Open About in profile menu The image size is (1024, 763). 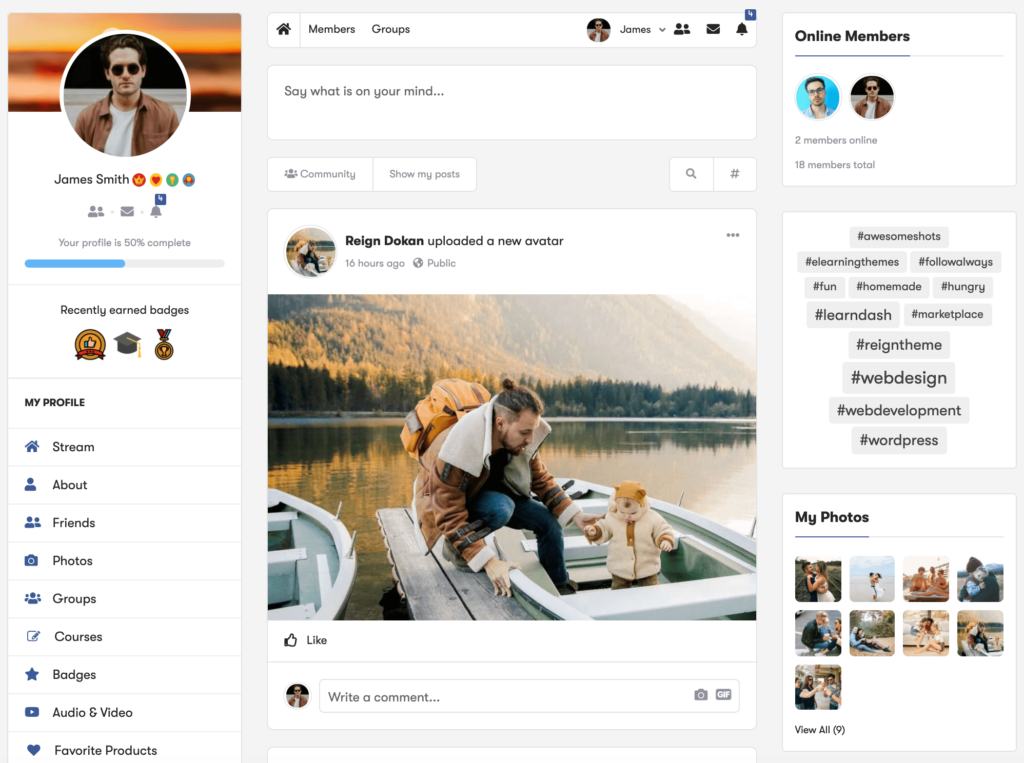(x=125, y=485)
